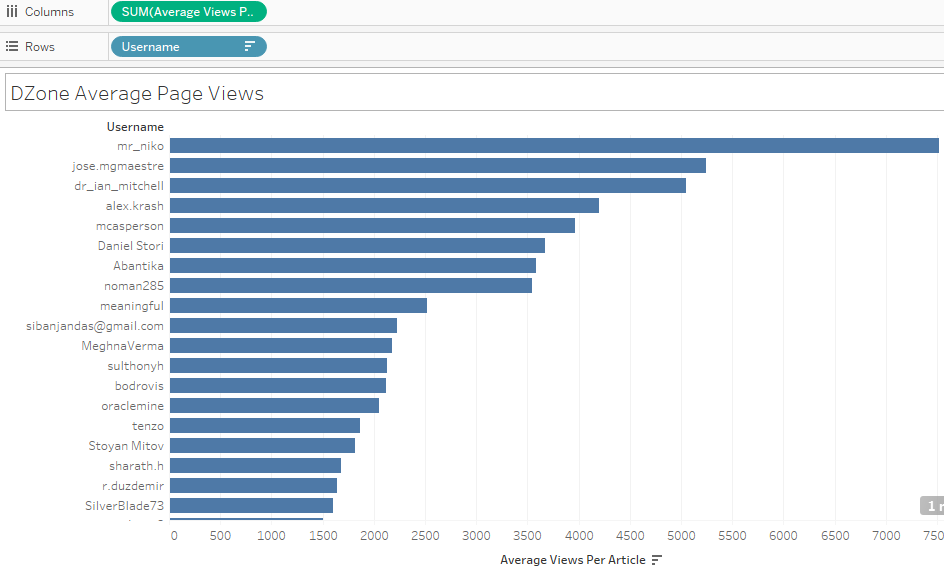The image size is (944, 571).
Task: Click the 2500 tick on the axis
Action: coord(425,535)
